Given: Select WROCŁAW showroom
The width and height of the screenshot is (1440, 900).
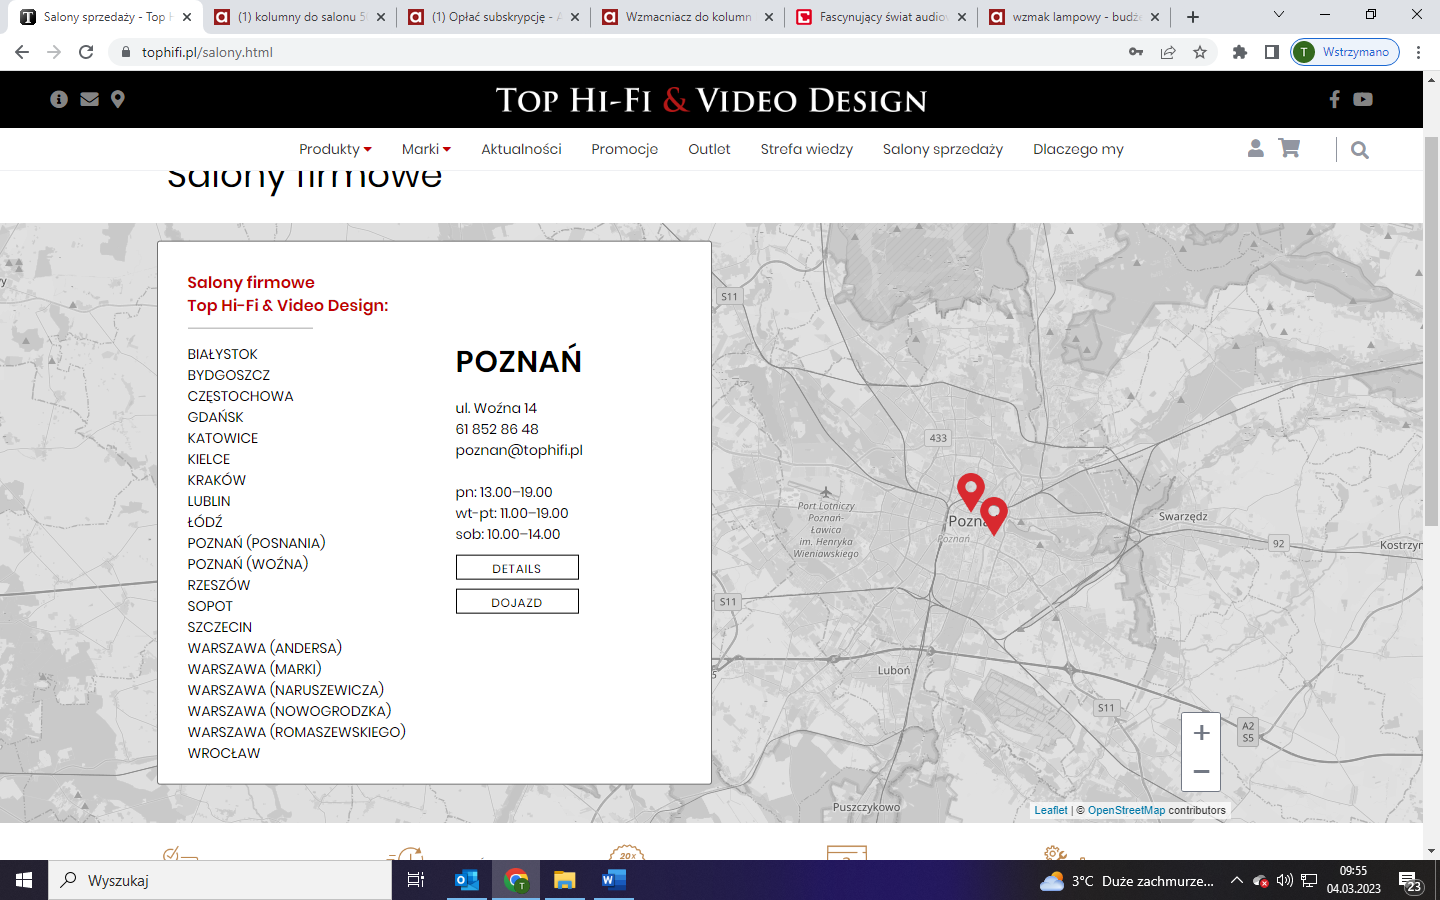Looking at the screenshot, I should (223, 753).
